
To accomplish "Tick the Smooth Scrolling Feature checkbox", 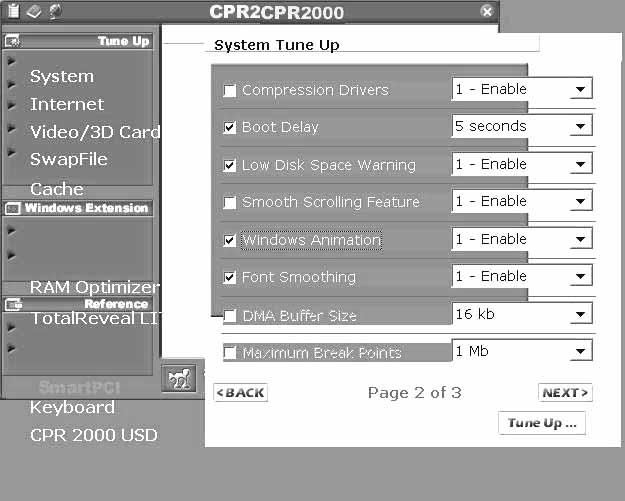I will [x=230, y=203].
